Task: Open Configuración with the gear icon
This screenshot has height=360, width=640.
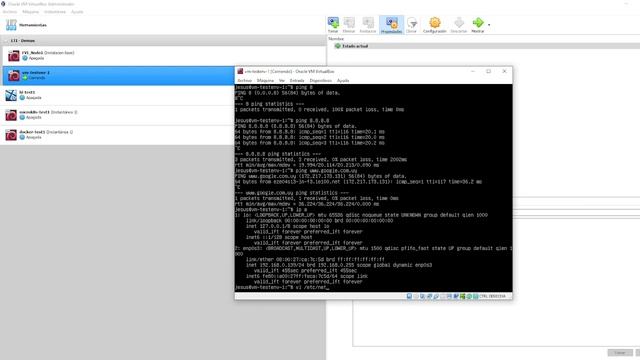Action: (435, 22)
